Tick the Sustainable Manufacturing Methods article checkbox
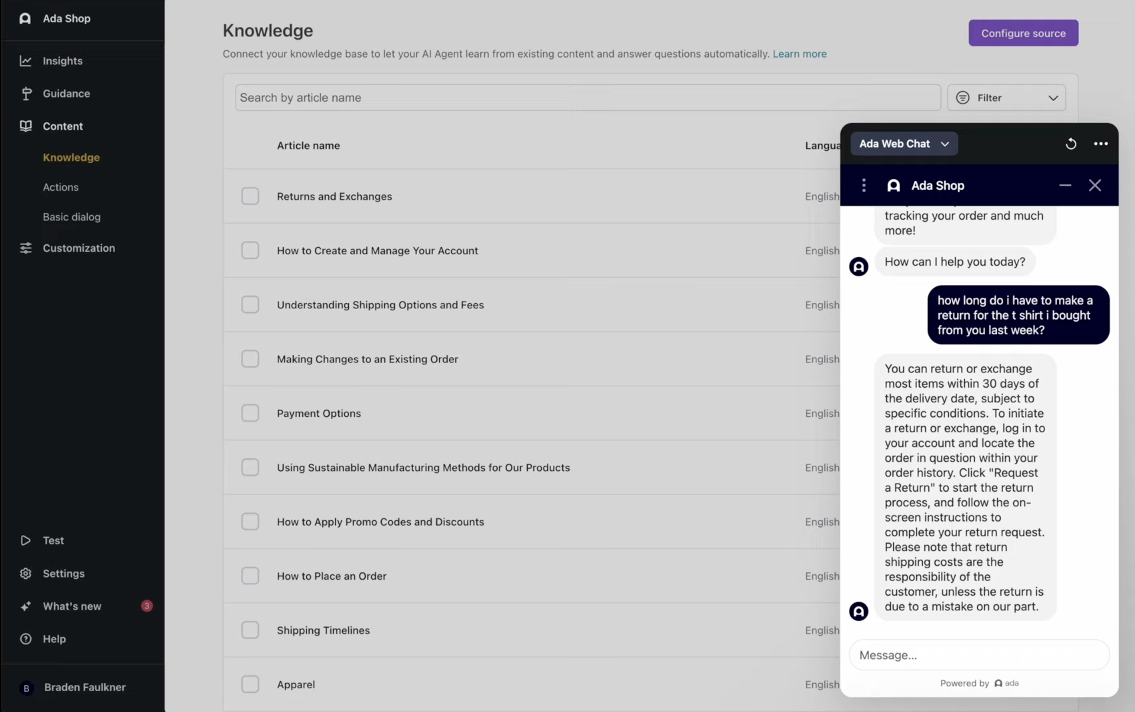 (250, 467)
